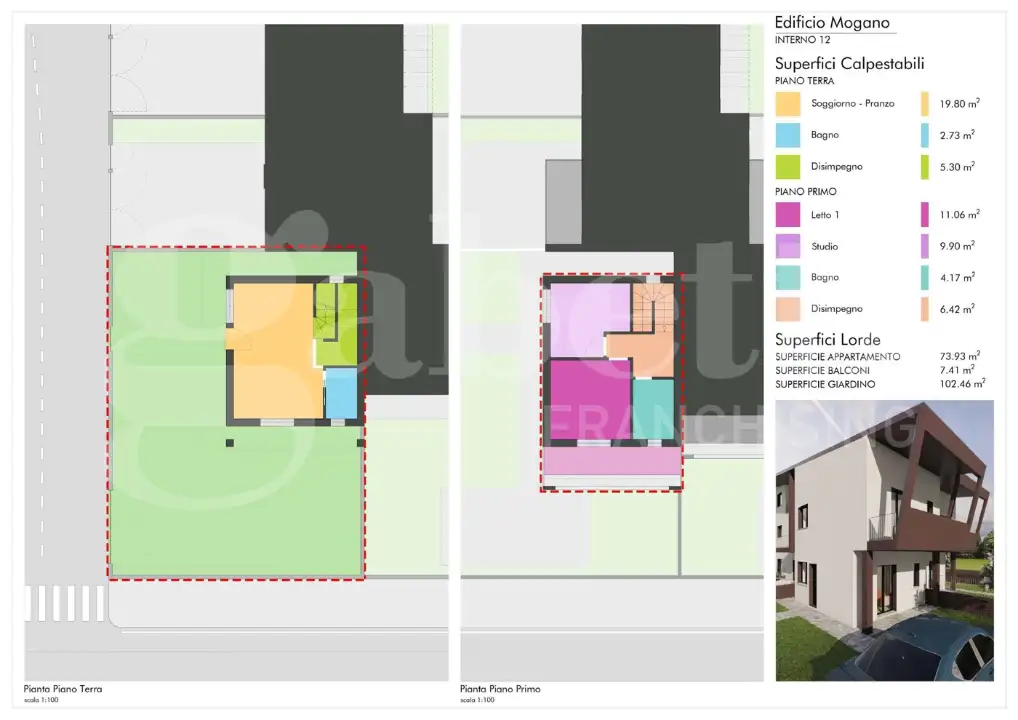Image resolution: width=1018 pixels, height=720 pixels.
Task: Click the blue bathroom in ground floor plan
Action: click(341, 393)
